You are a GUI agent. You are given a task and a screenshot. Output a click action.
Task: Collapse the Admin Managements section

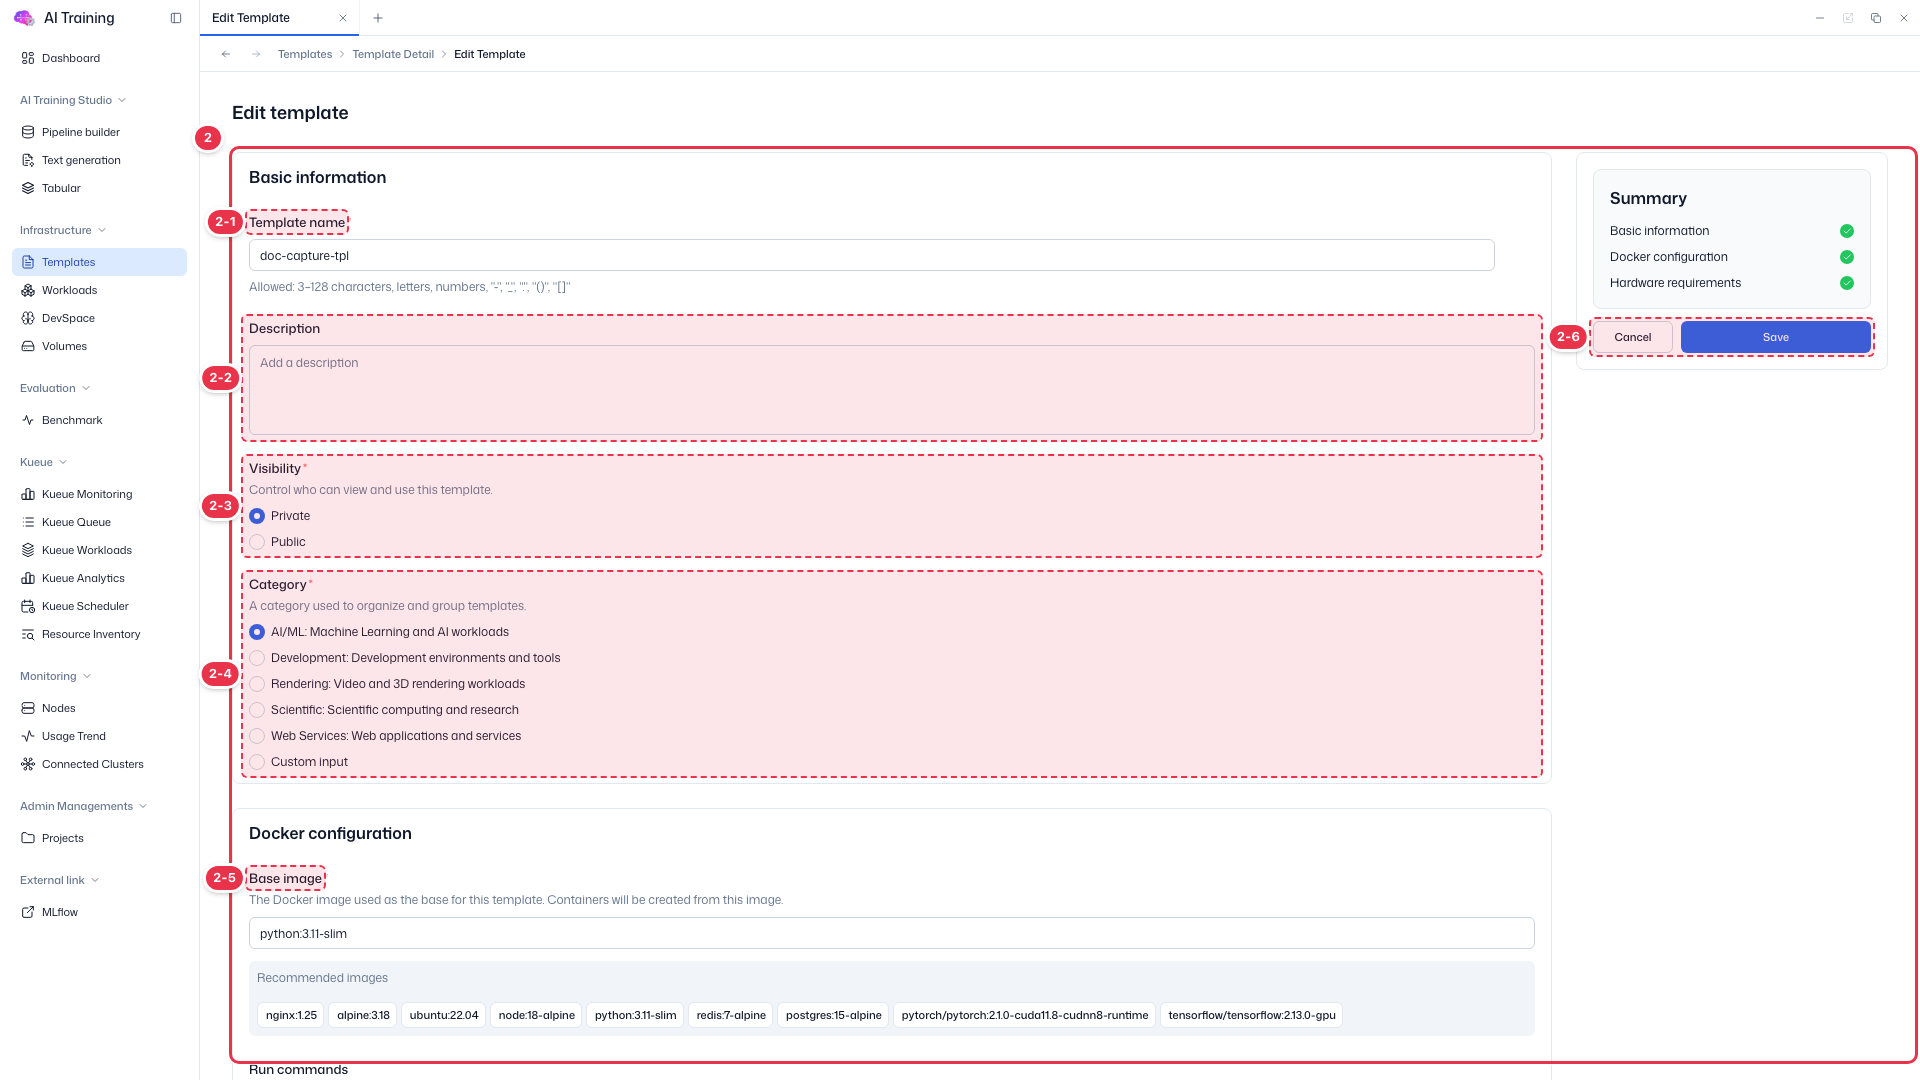[84, 806]
